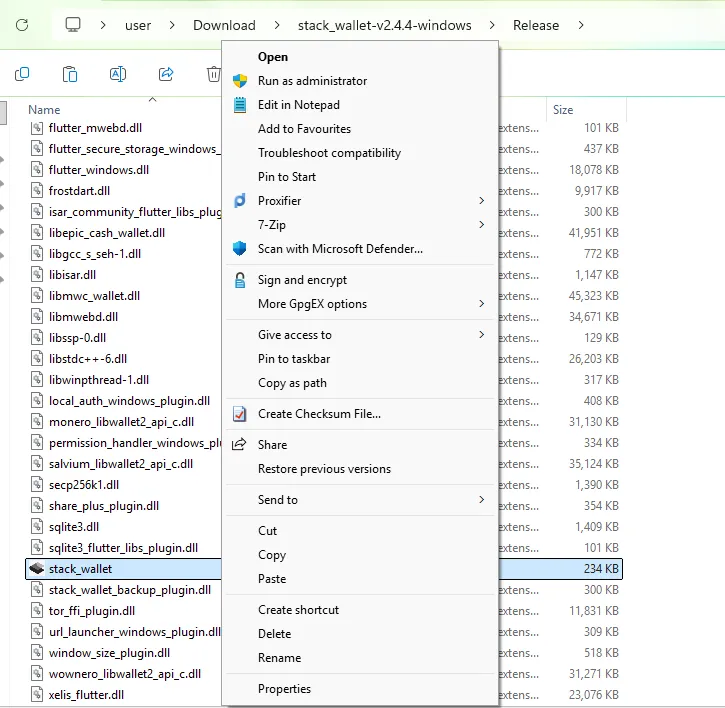Select the file monero_libwallet2_api_c.dll
The image size is (725, 708).
[x=121, y=422]
